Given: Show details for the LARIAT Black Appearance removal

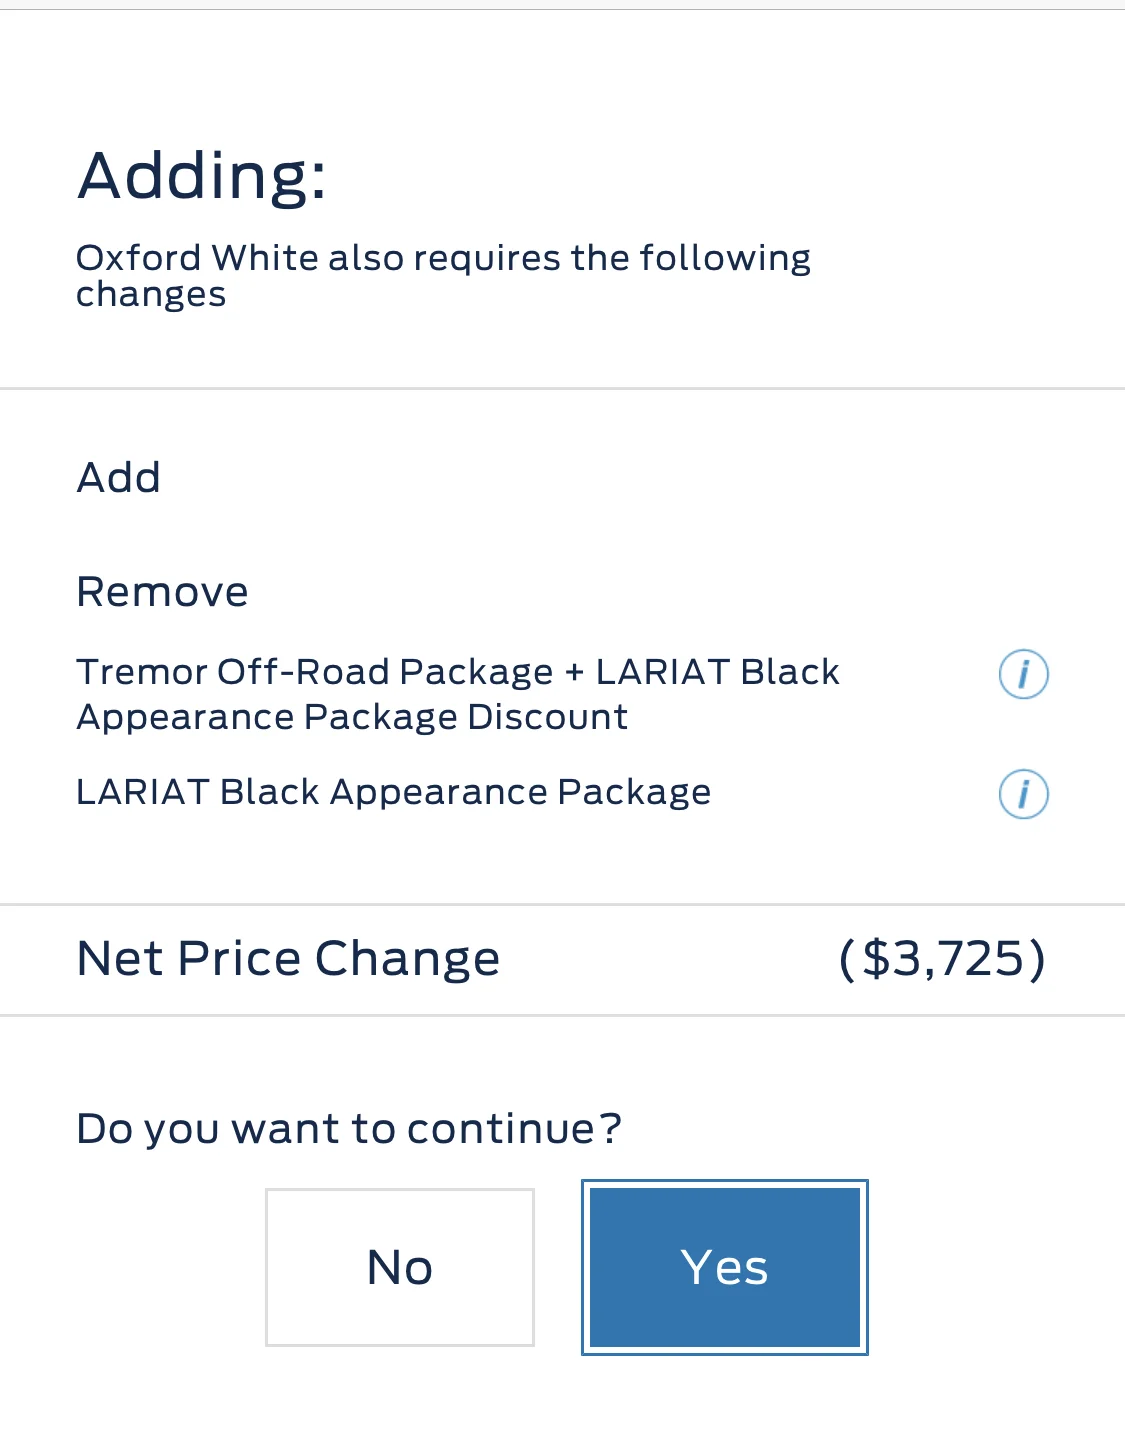Looking at the screenshot, I should [1023, 794].
